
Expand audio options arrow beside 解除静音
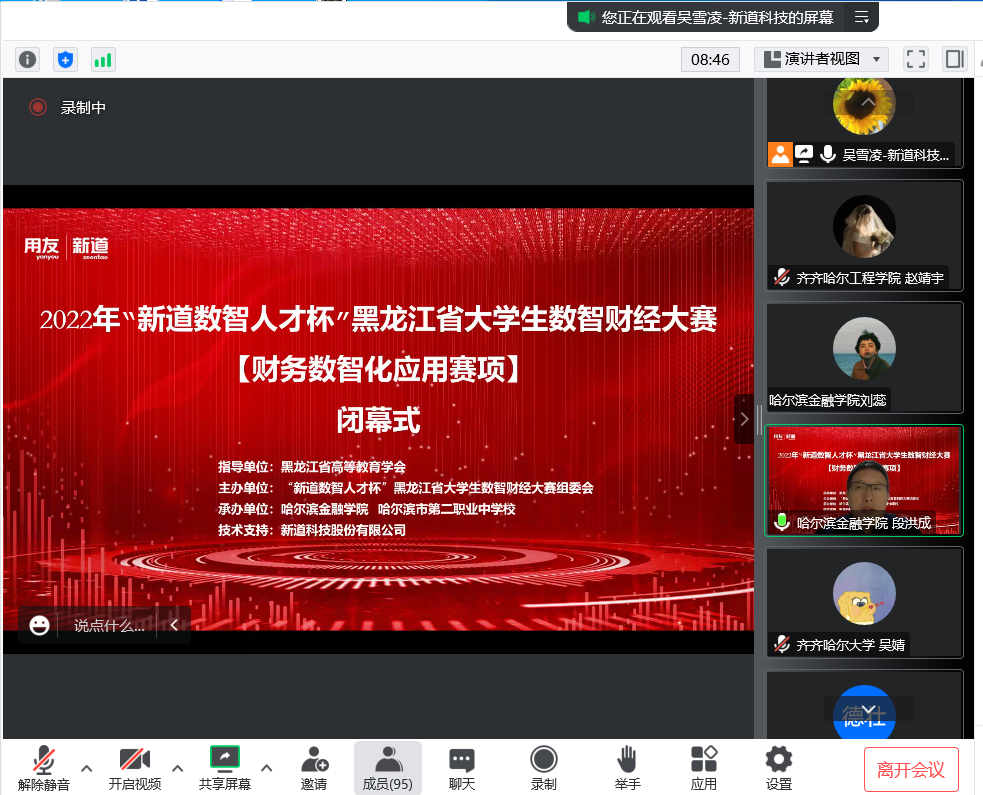click(x=87, y=768)
